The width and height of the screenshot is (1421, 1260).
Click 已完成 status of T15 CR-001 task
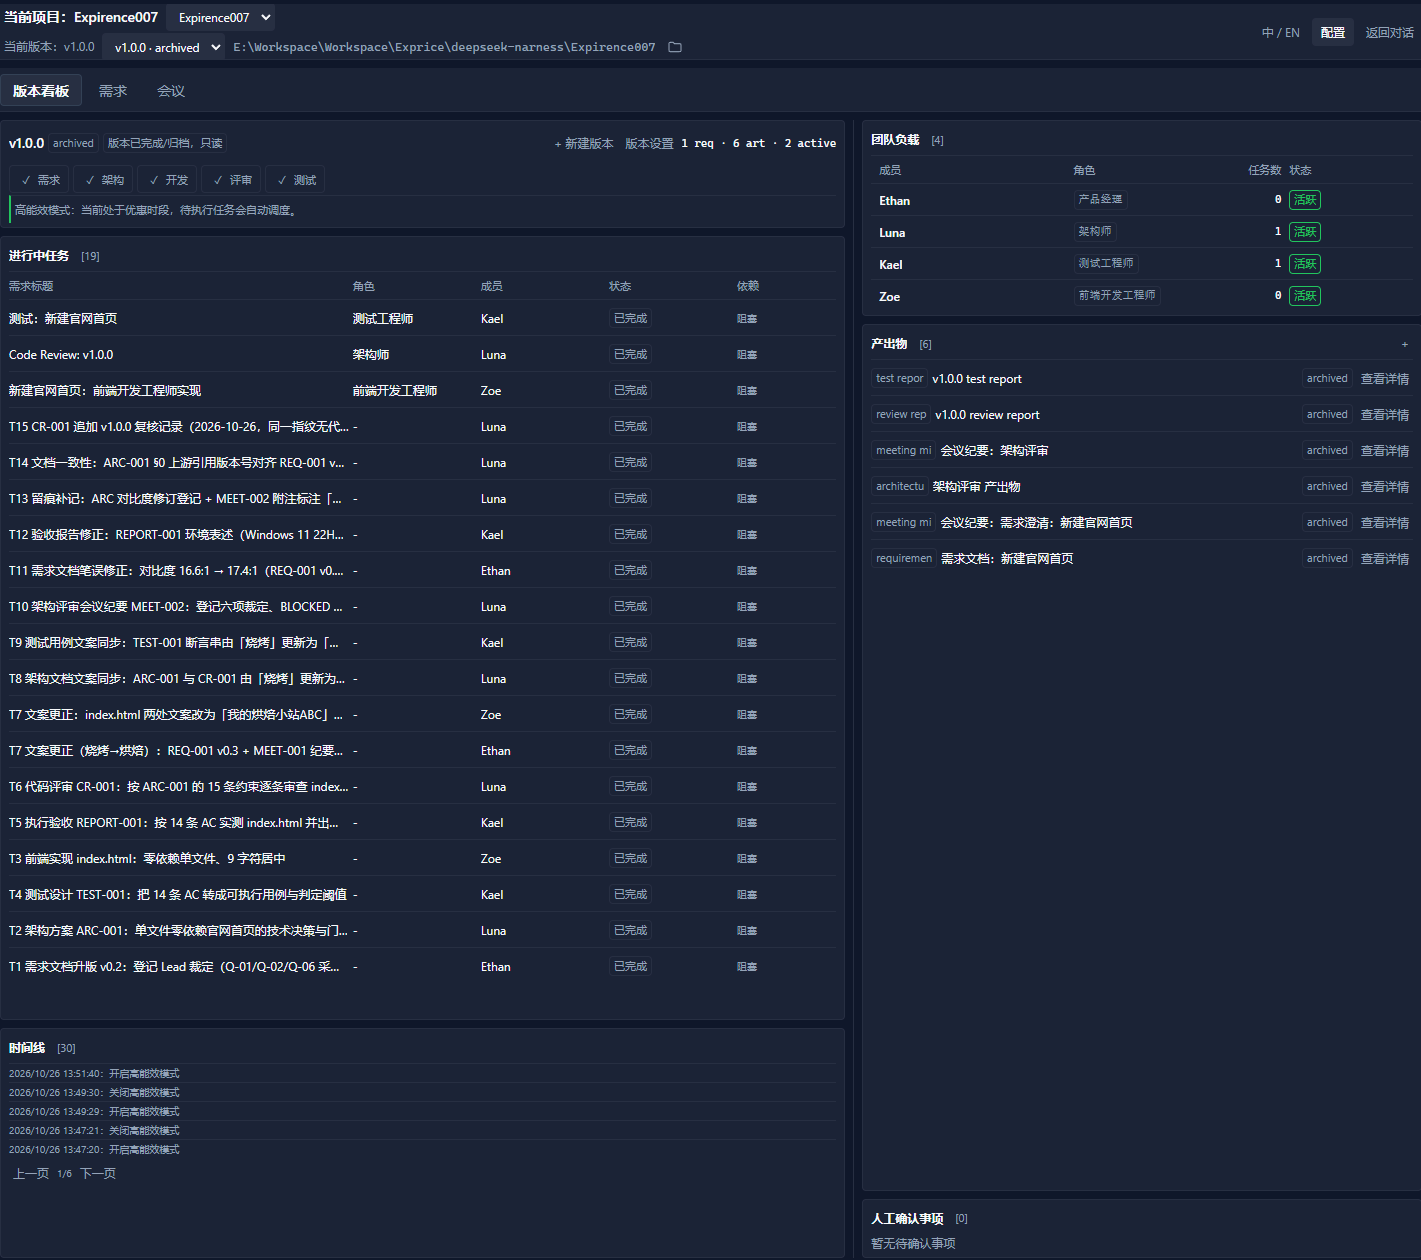coord(631,426)
